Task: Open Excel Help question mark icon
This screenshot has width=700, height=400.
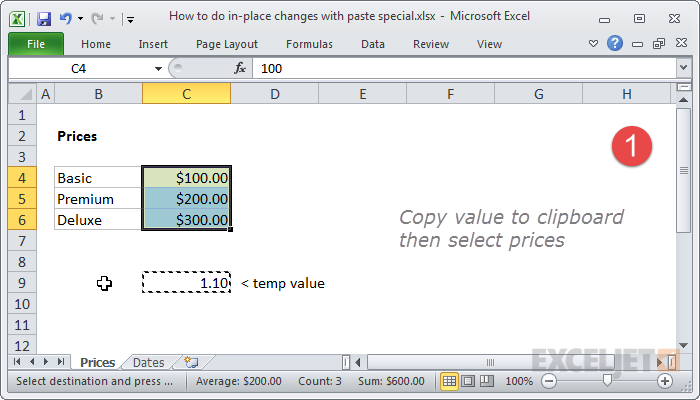Action: (615, 43)
